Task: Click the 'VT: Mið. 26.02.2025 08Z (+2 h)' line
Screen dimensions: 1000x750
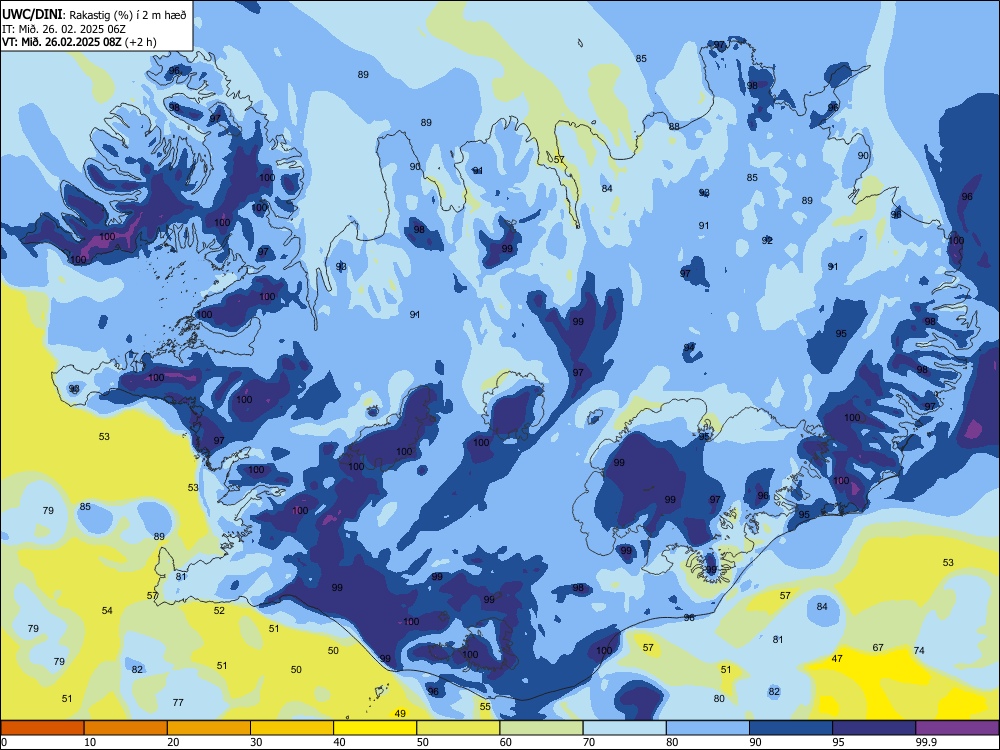Action: (79, 42)
